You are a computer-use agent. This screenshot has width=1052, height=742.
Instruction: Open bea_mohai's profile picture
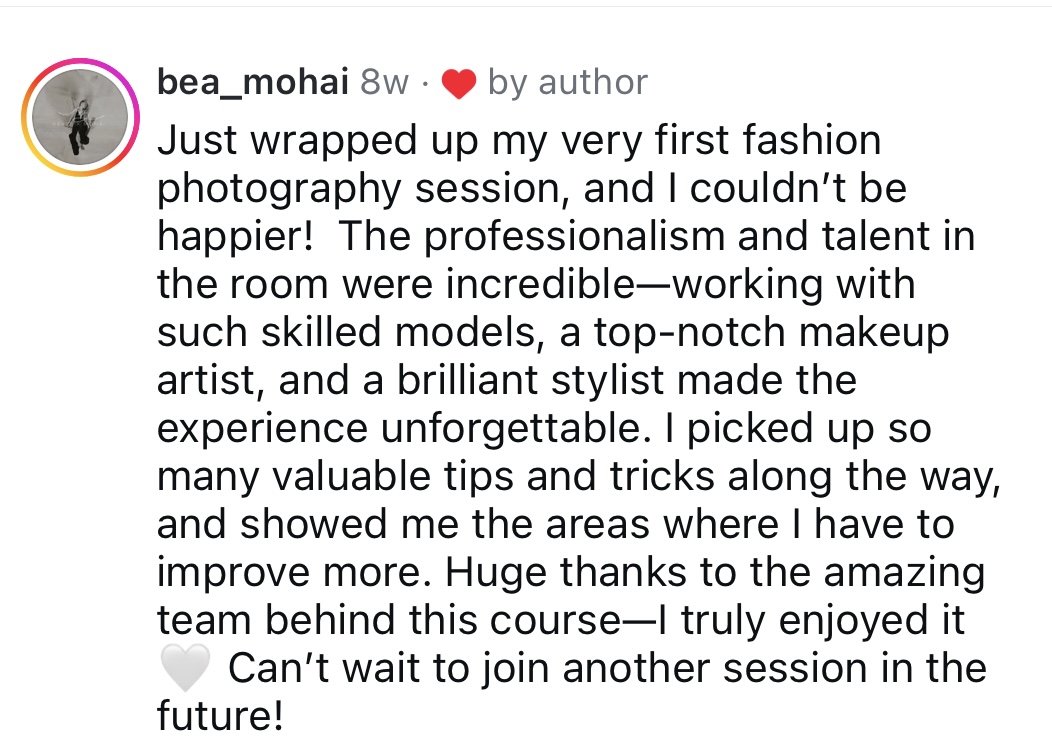(77, 118)
